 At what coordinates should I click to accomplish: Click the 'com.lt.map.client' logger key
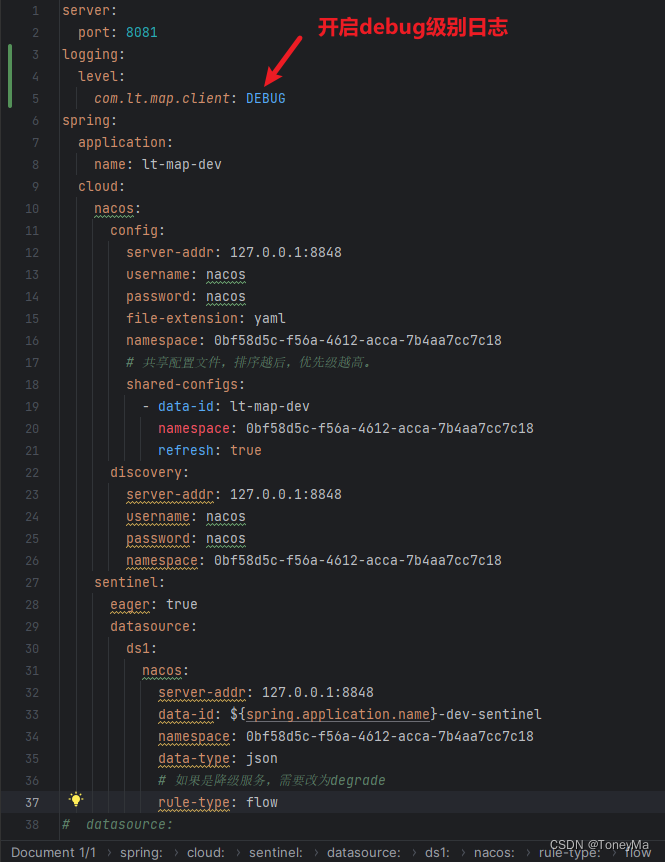(162, 98)
